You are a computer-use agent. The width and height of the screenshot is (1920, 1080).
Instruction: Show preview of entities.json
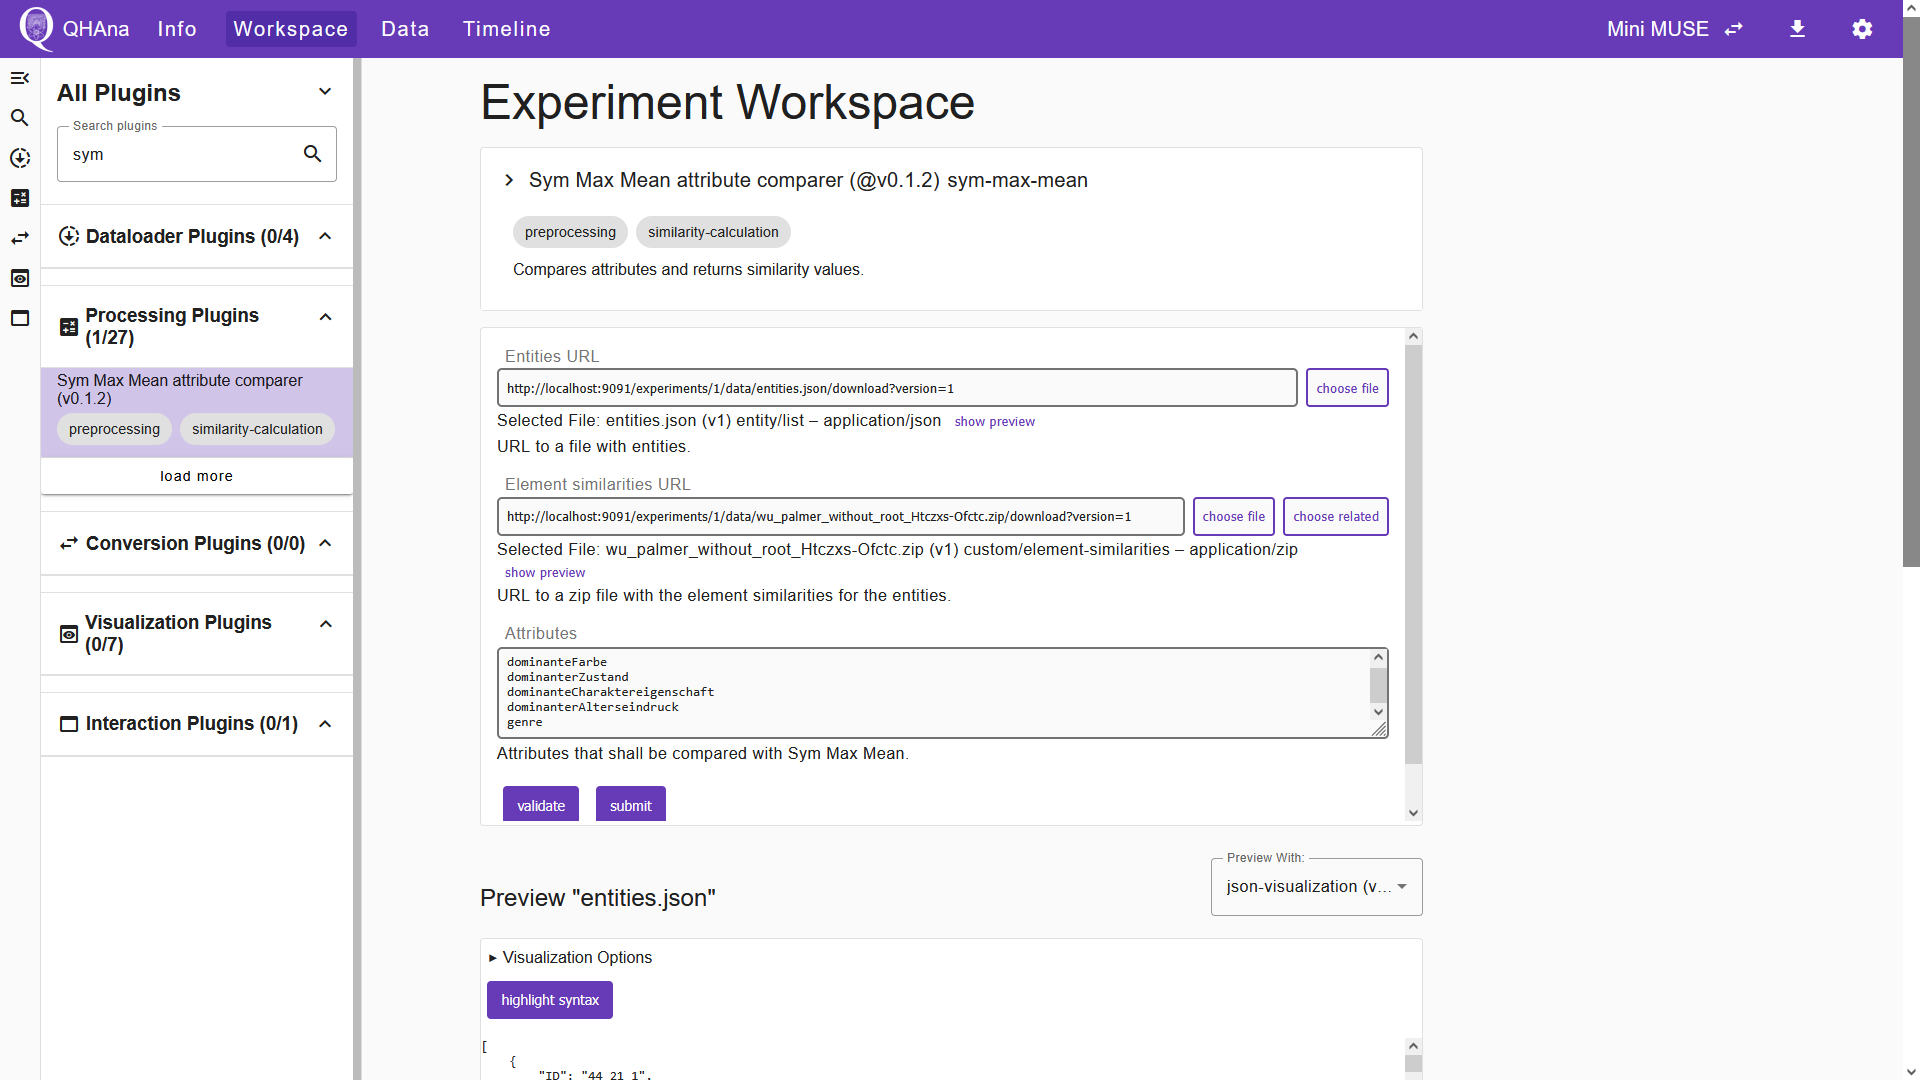[x=994, y=422]
